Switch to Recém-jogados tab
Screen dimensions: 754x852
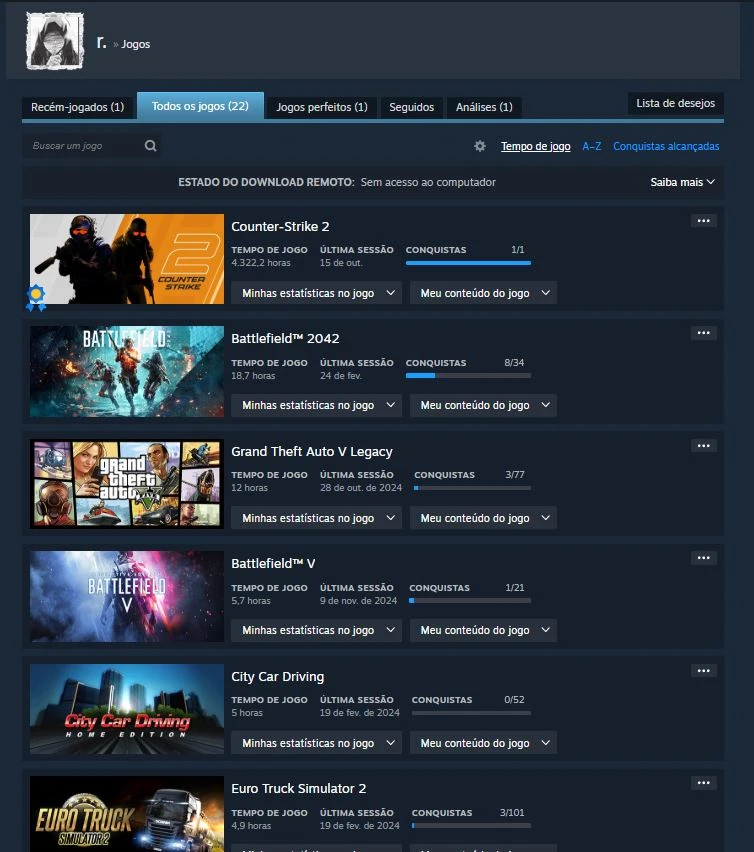tap(77, 107)
